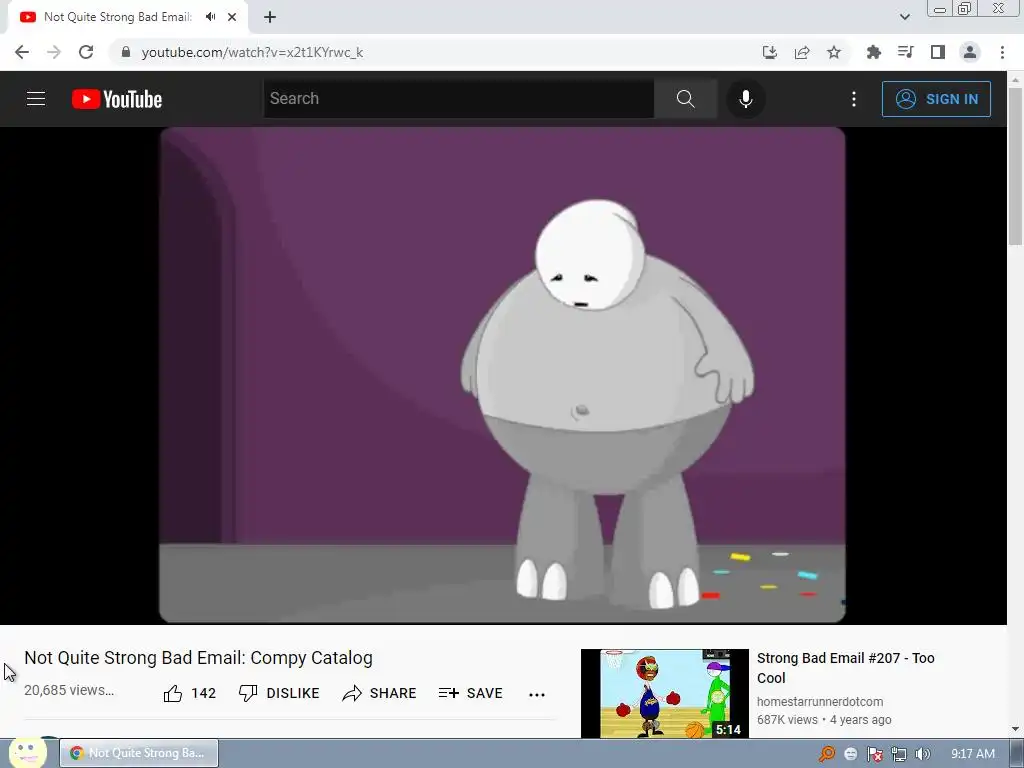
Task: Click the 9:17 AM taskbar clock
Action: pyautogui.click(x=972, y=754)
